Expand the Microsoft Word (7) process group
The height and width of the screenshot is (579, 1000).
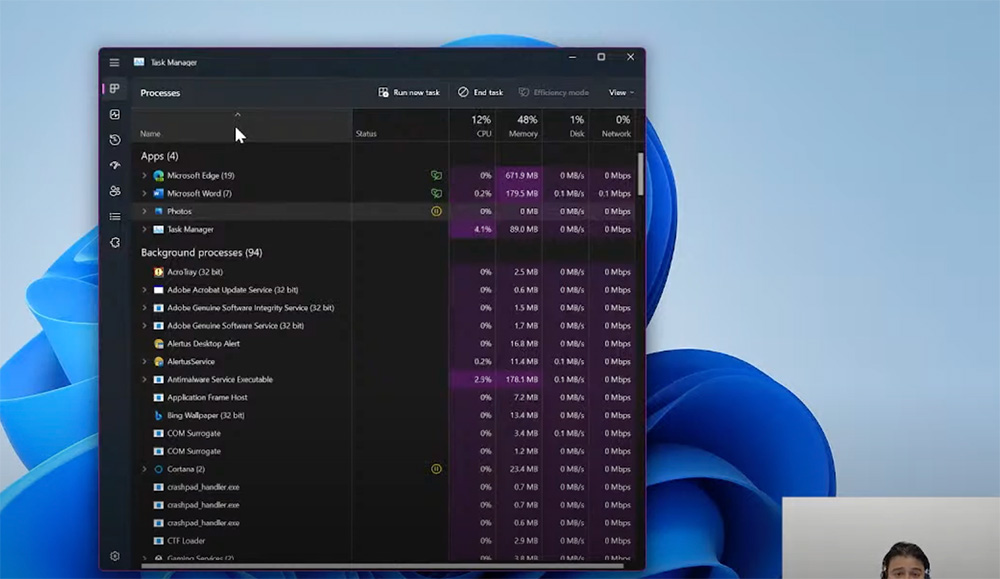point(144,193)
